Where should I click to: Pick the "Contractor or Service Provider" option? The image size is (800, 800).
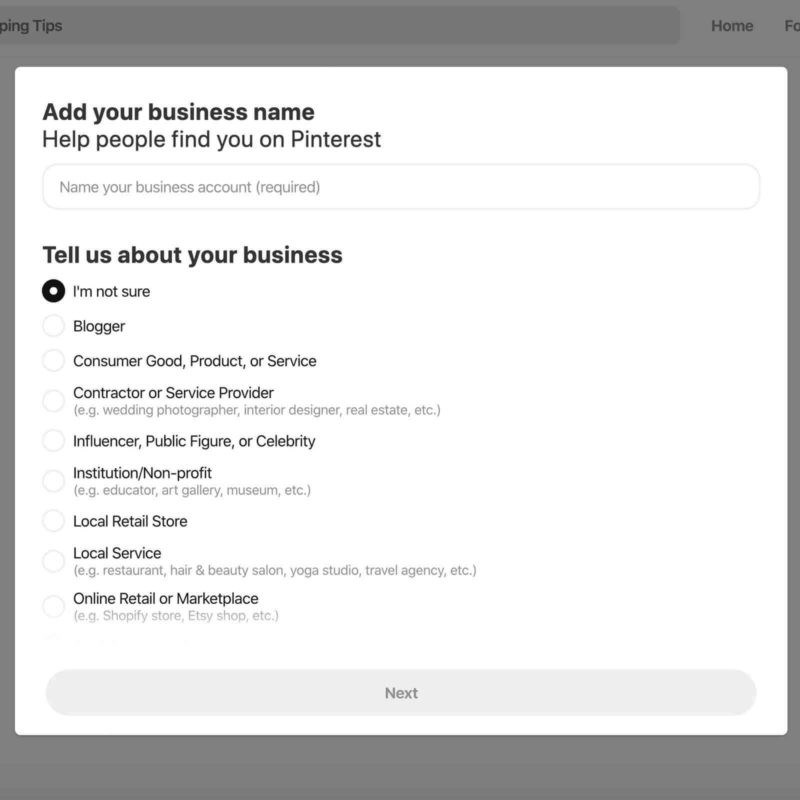point(55,400)
